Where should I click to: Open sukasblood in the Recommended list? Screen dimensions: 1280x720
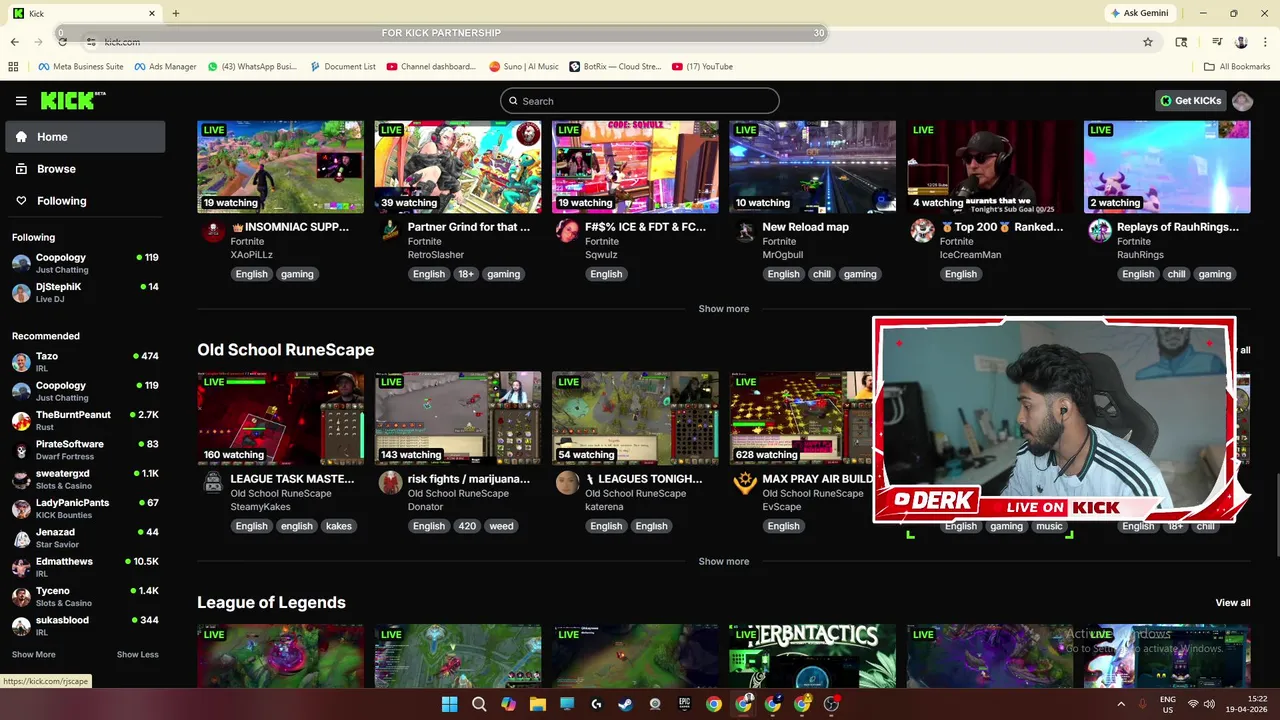(85, 625)
